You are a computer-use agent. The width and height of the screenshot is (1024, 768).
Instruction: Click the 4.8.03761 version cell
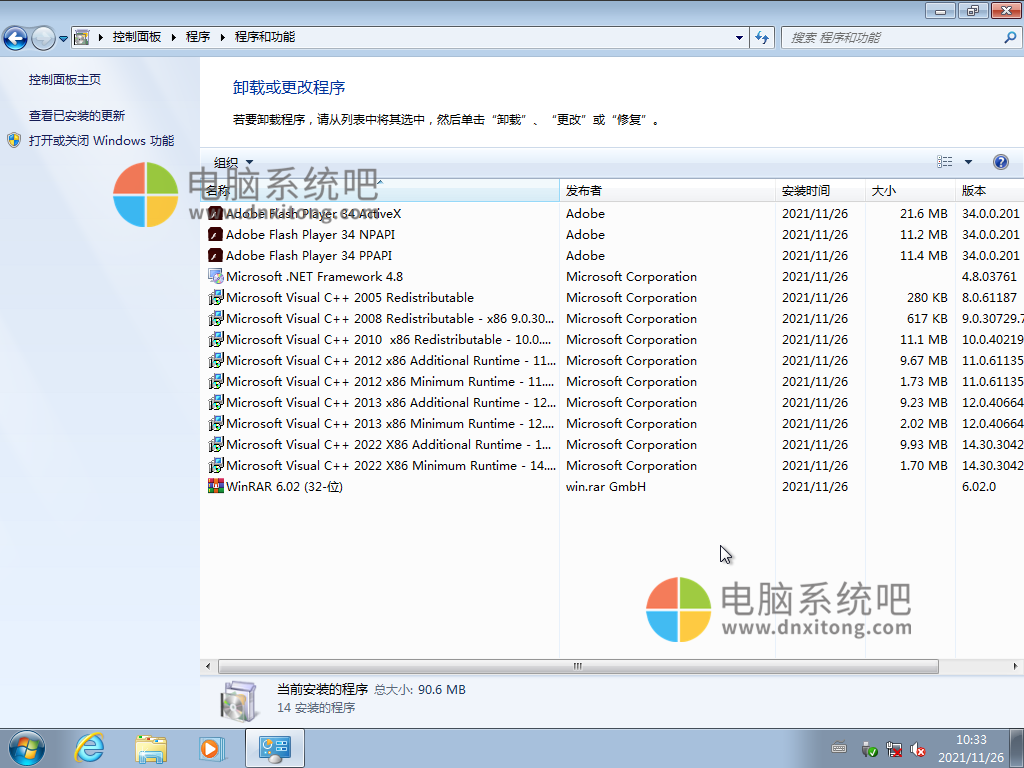[x=989, y=276]
